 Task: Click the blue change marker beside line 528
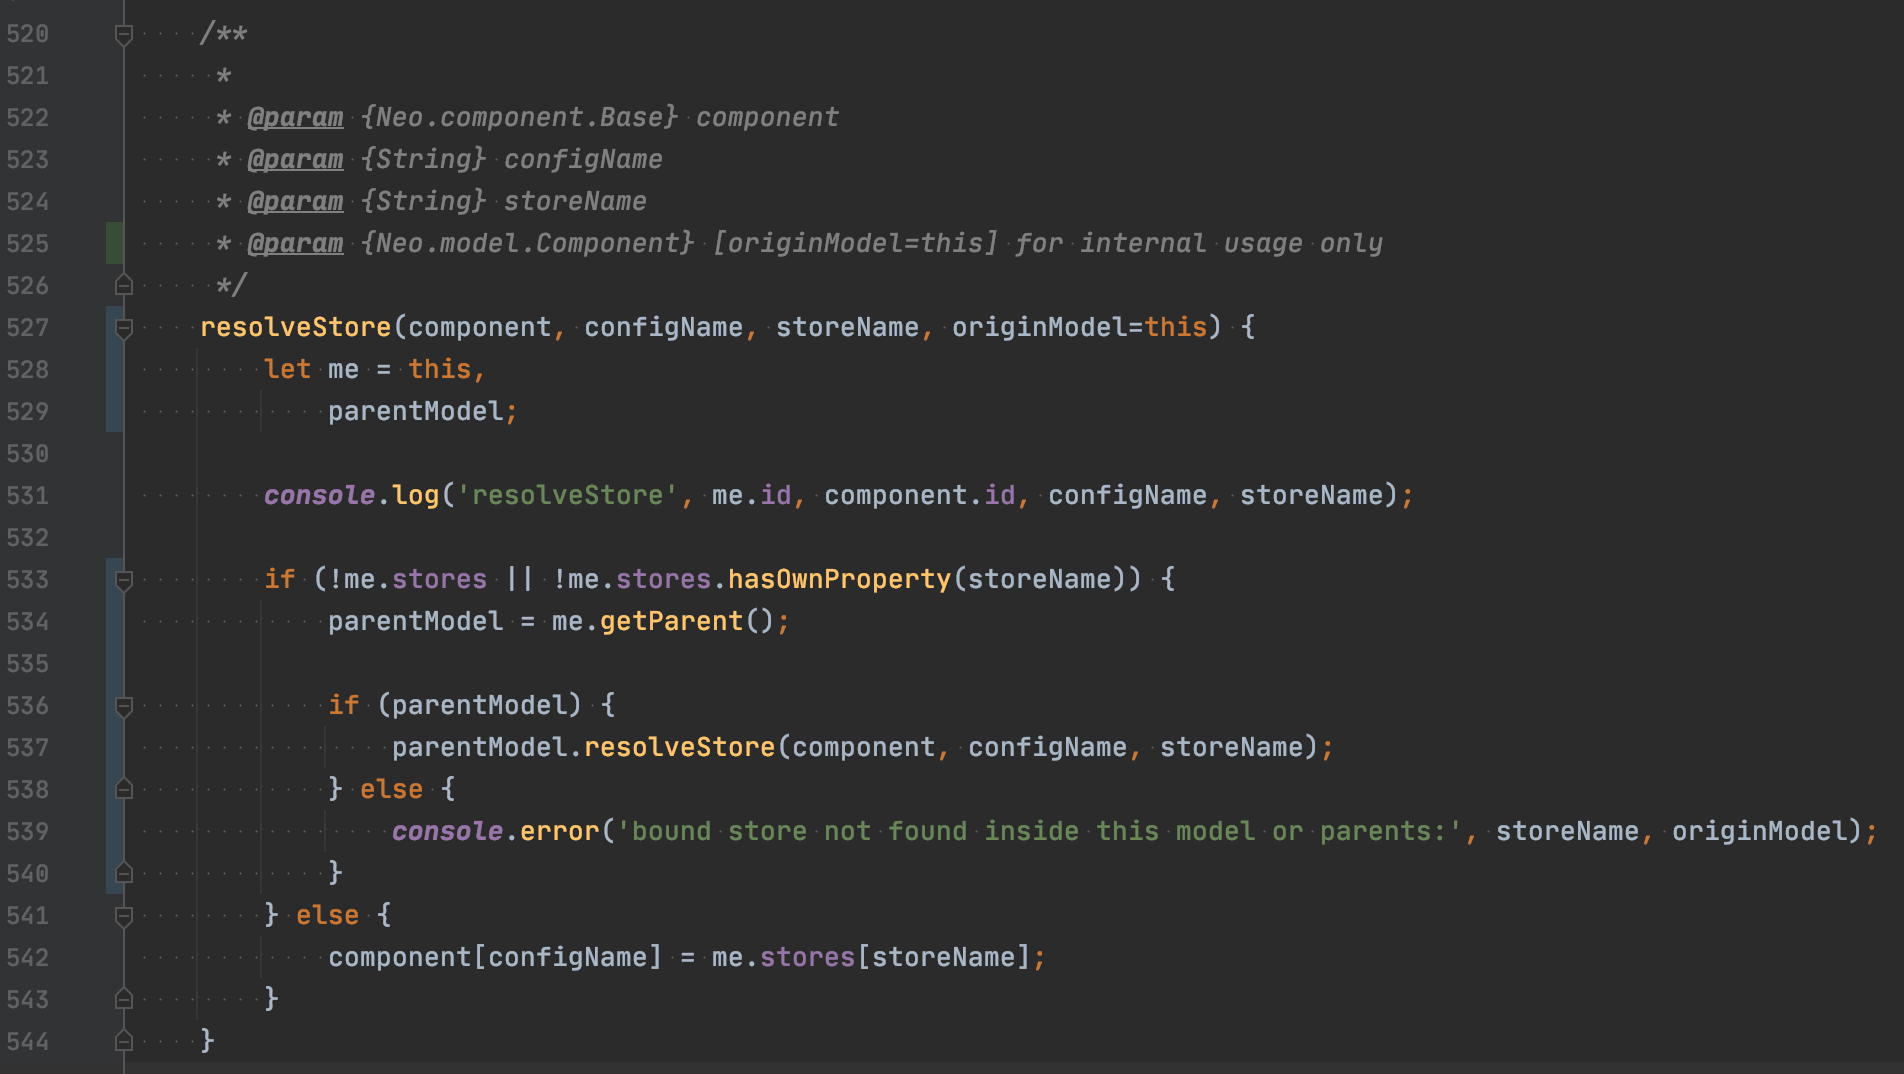[x=114, y=369]
